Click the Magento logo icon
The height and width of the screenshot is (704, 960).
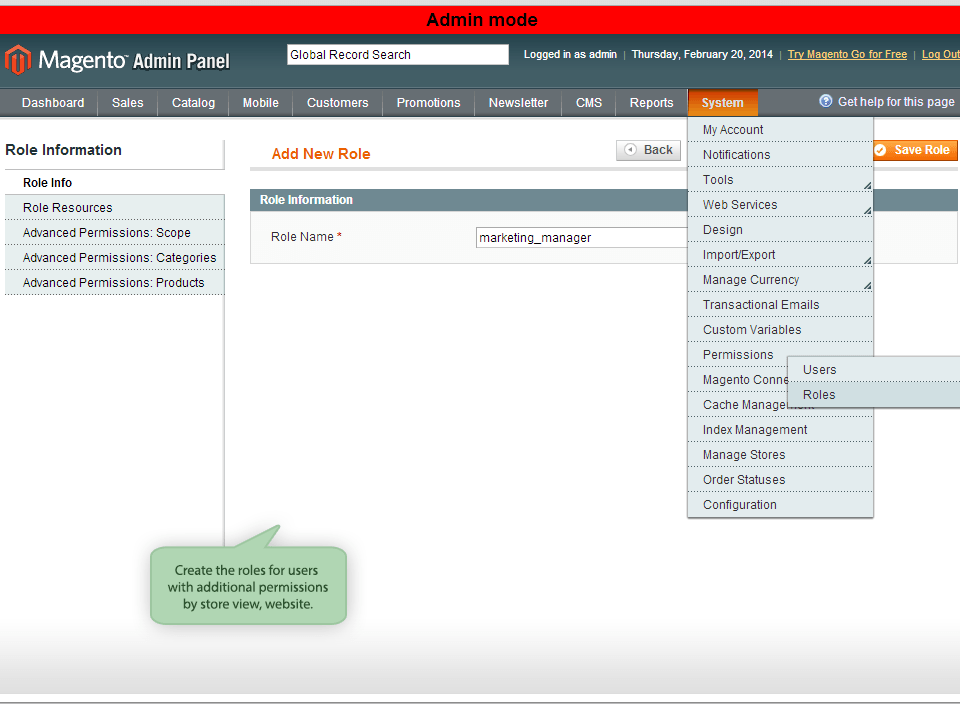[18, 60]
